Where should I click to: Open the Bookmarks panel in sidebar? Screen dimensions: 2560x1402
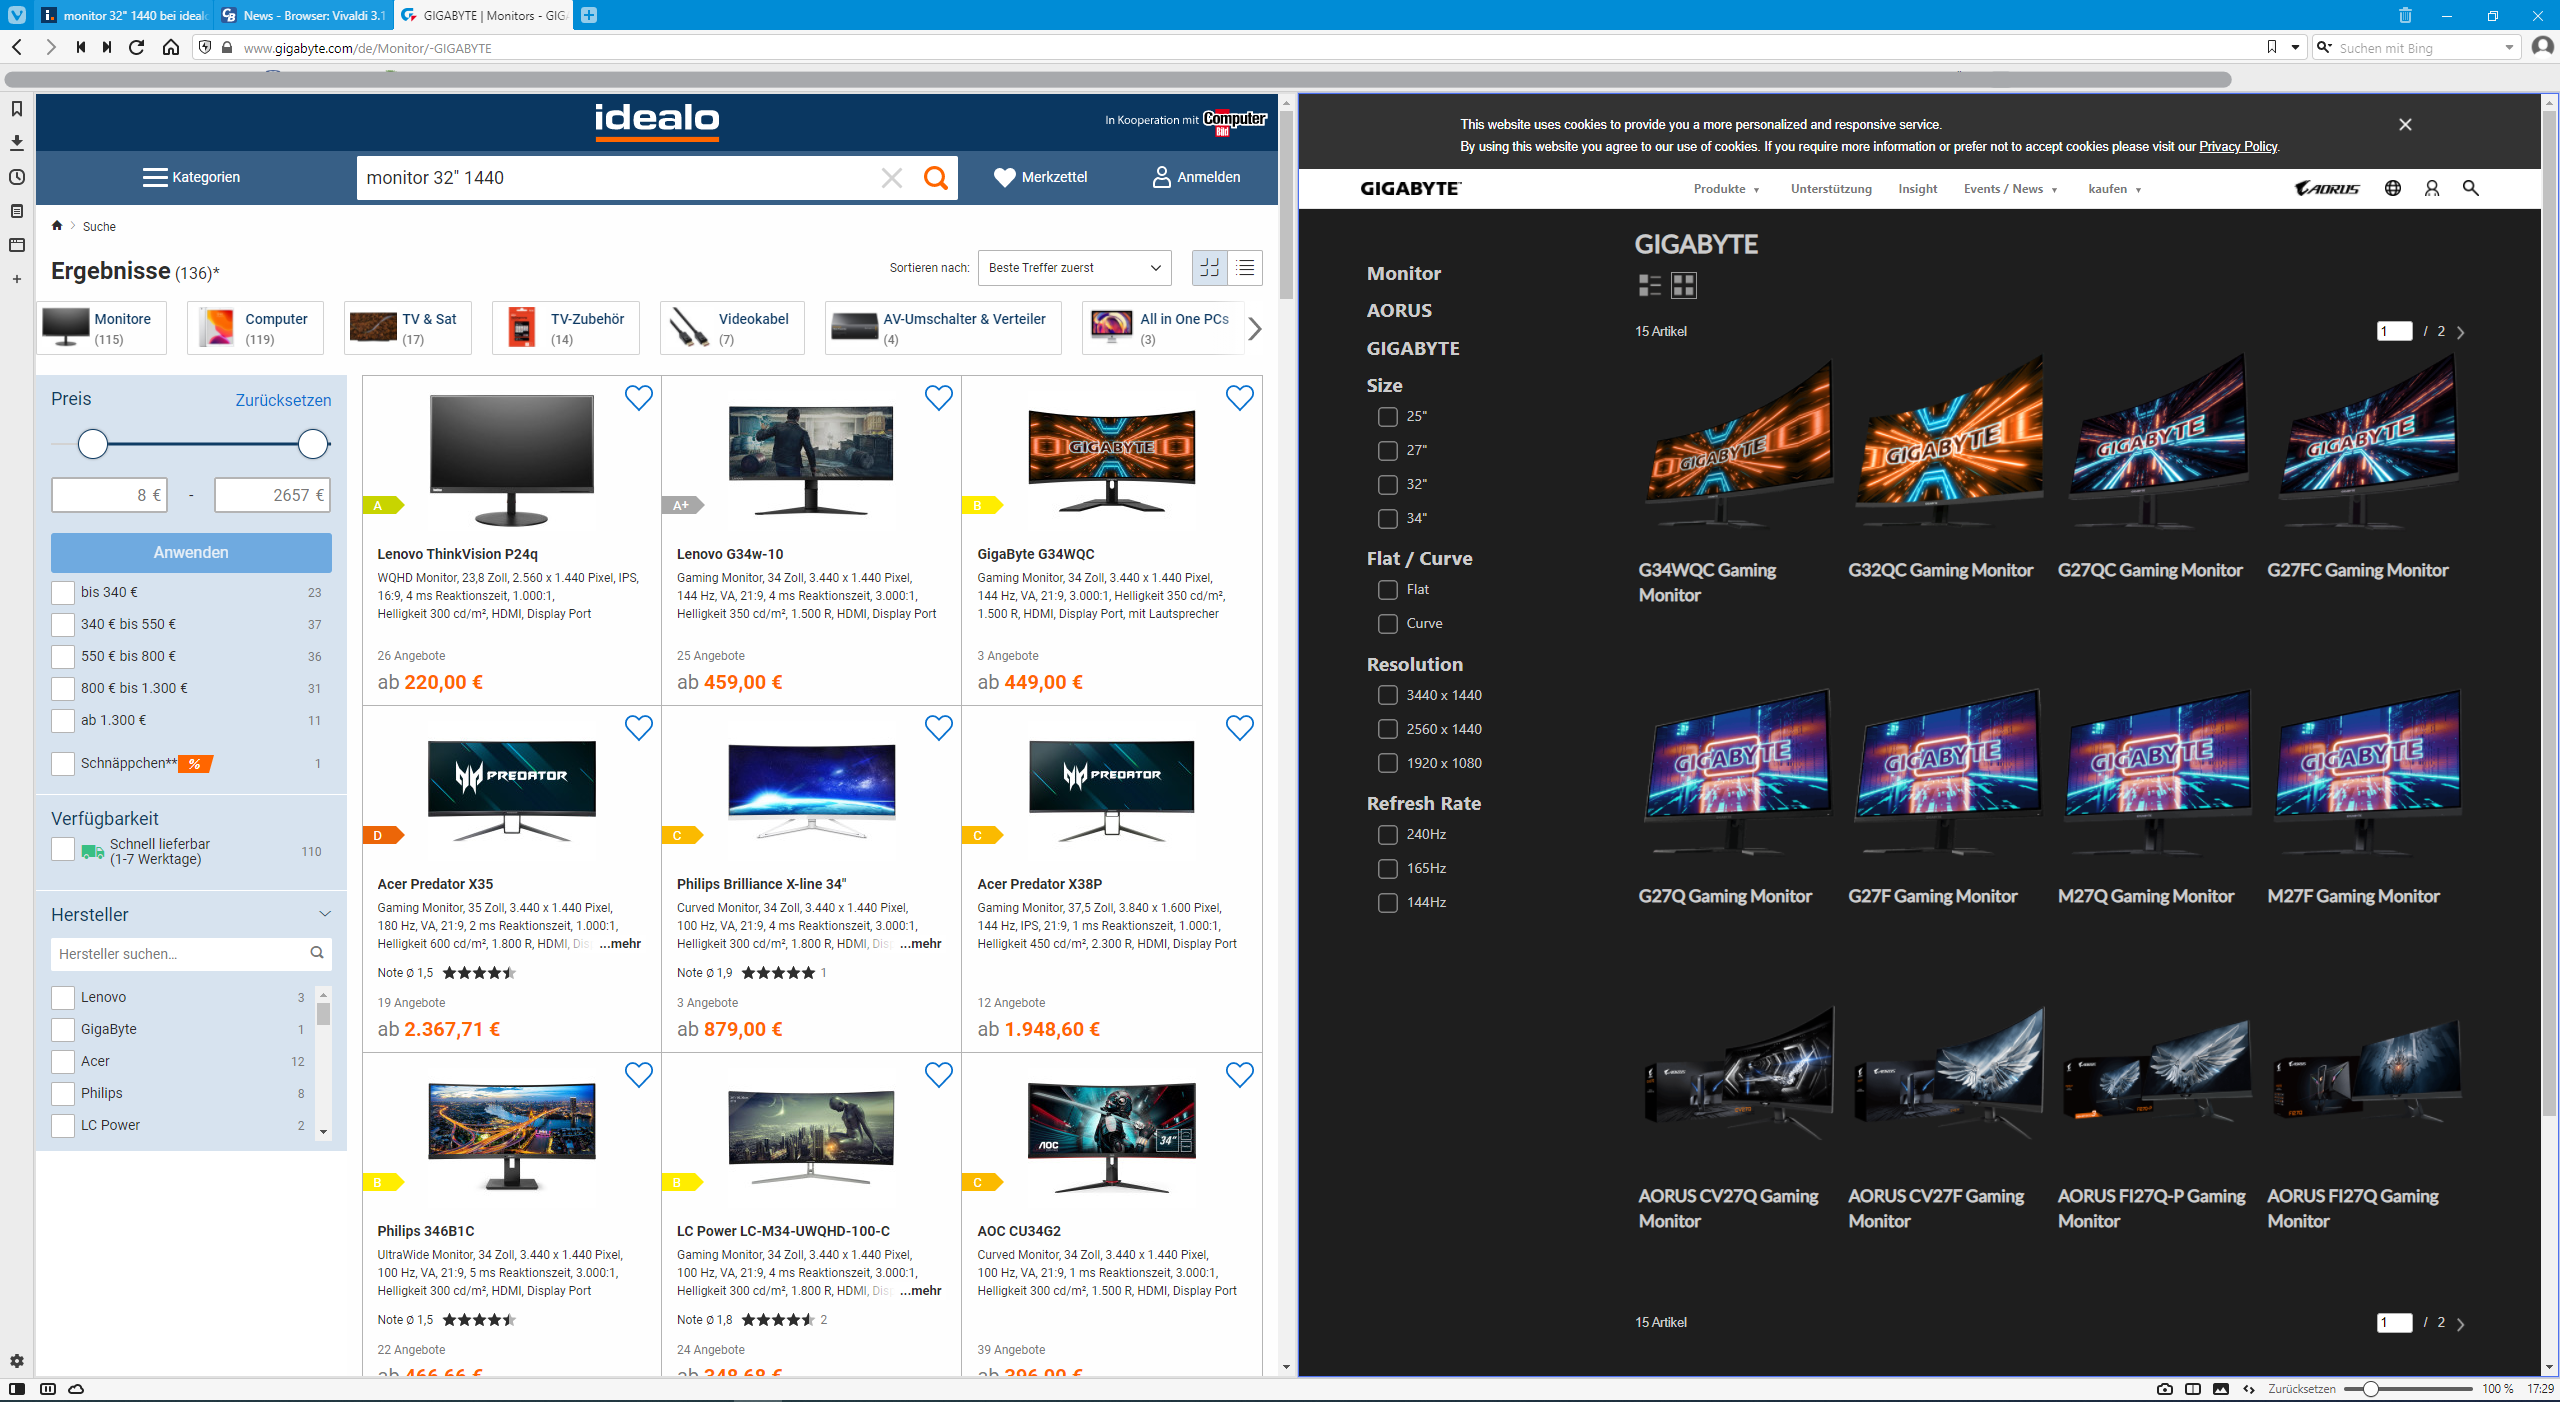tap(17, 109)
